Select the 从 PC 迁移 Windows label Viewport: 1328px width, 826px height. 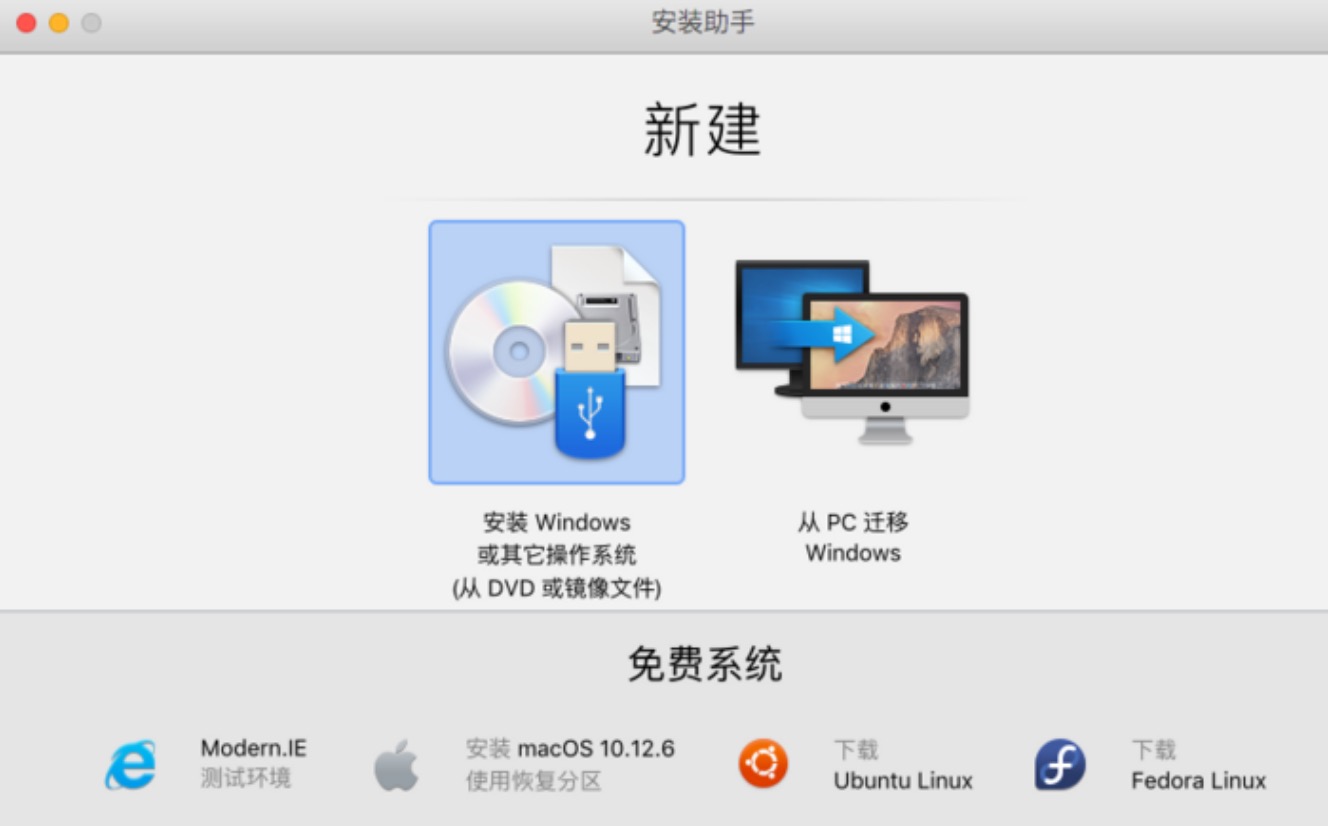tap(853, 538)
